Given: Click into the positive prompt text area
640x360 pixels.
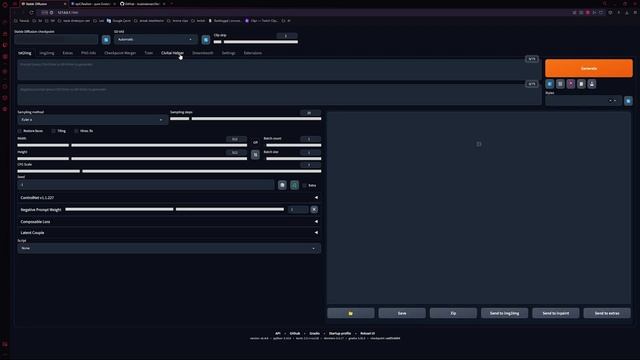Looking at the screenshot, I should (279, 69).
